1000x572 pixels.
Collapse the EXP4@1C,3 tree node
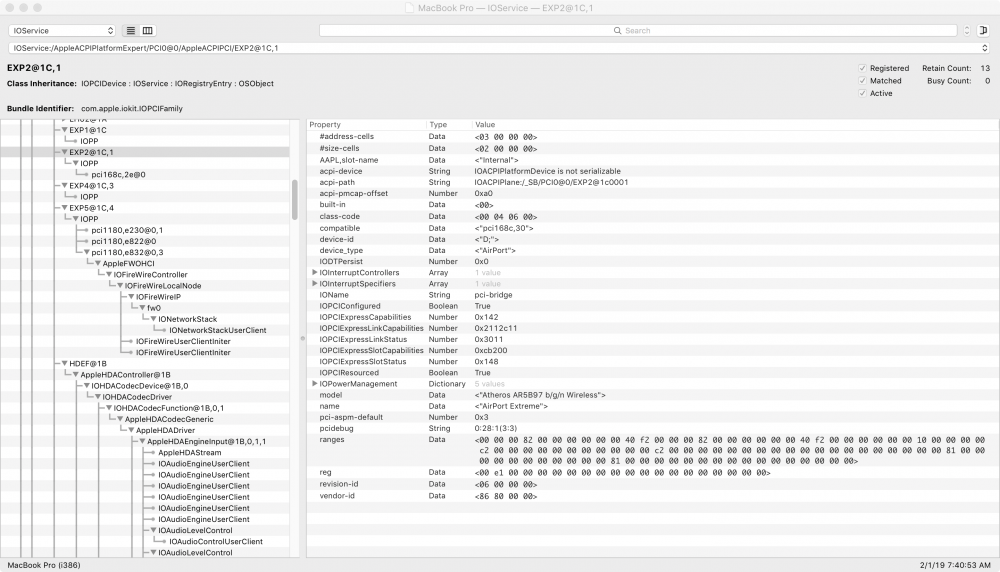coord(64,186)
